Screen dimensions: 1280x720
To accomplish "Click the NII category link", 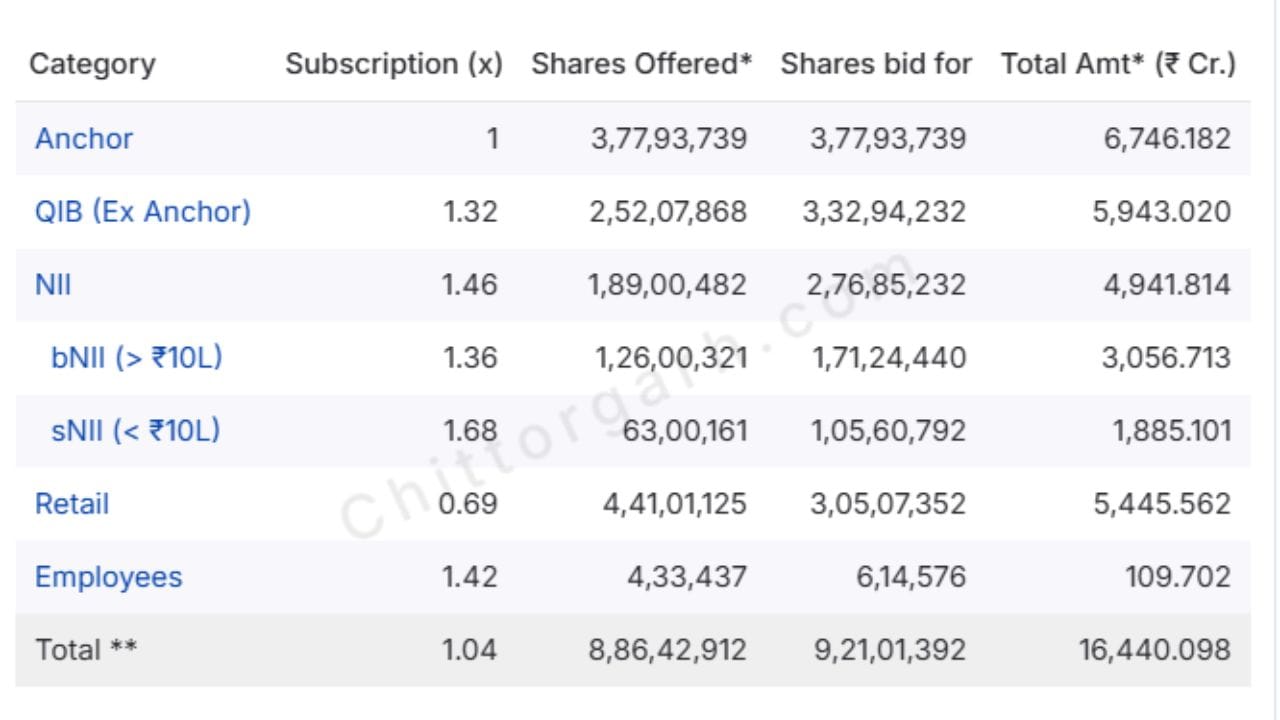I will pos(53,285).
